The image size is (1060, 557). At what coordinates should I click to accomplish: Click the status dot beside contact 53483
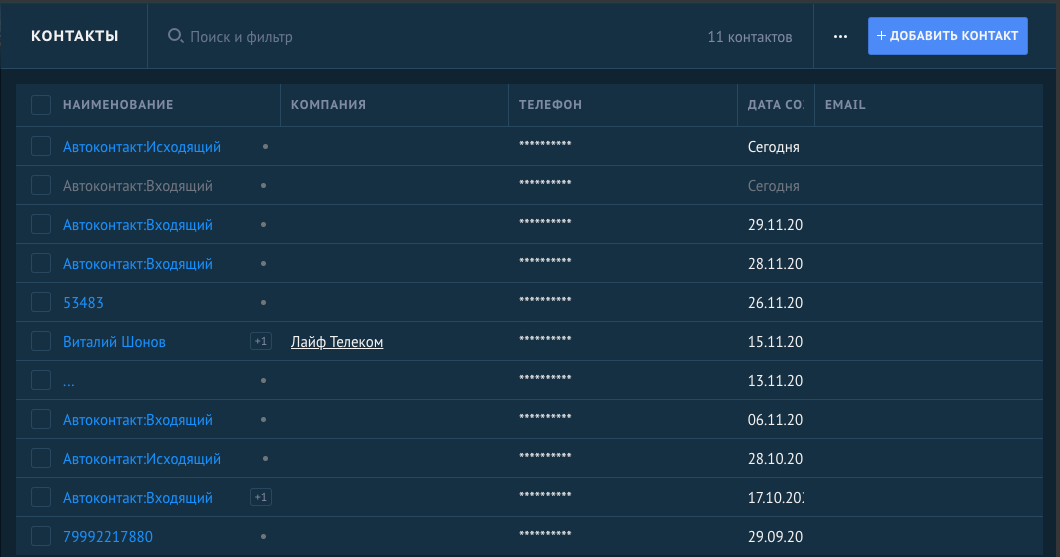[x=265, y=303]
